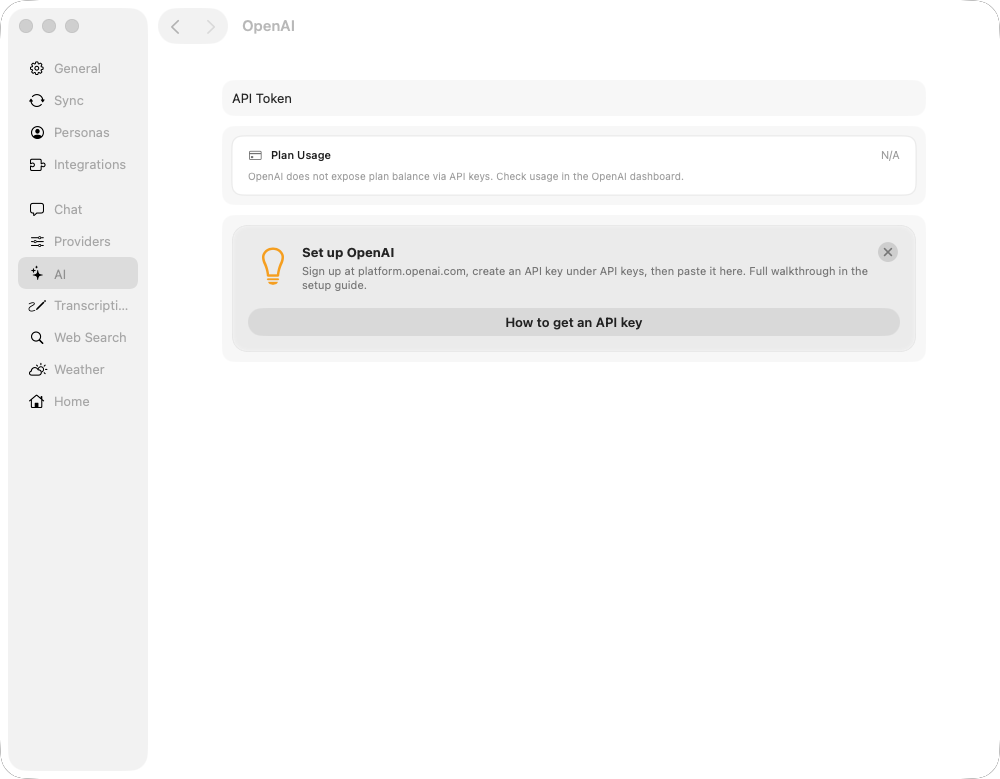The width and height of the screenshot is (1000, 779).
Task: Click the Plan Usage card icon
Action: 255,155
